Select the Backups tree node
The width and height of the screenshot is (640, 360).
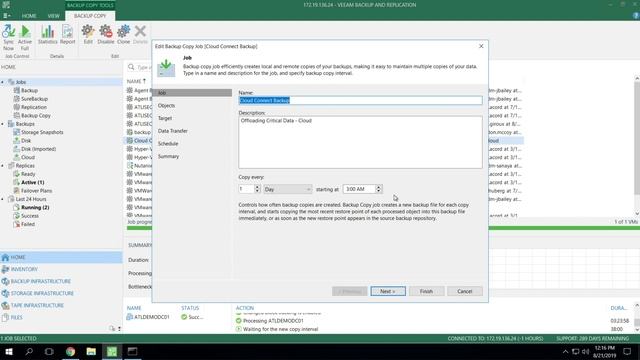25,124
